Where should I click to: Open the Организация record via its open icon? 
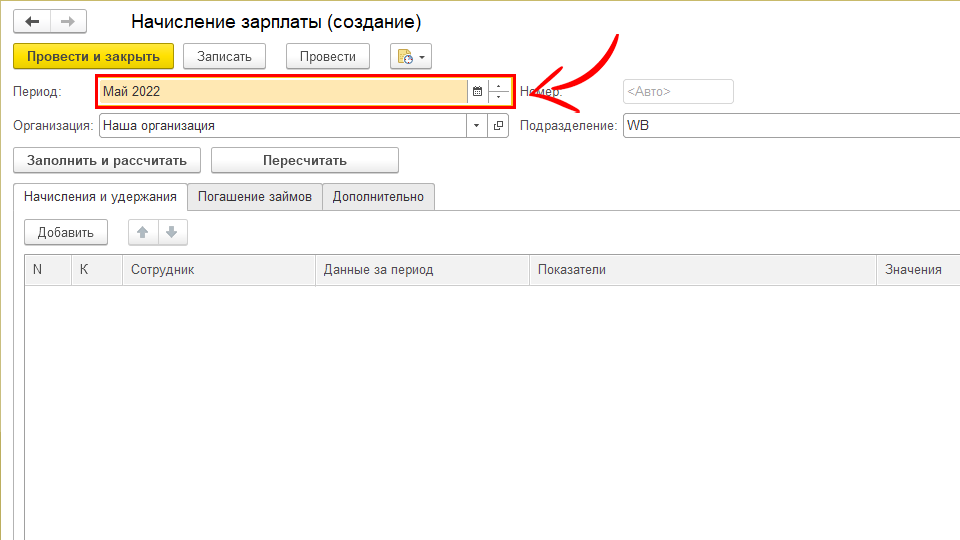pos(499,126)
